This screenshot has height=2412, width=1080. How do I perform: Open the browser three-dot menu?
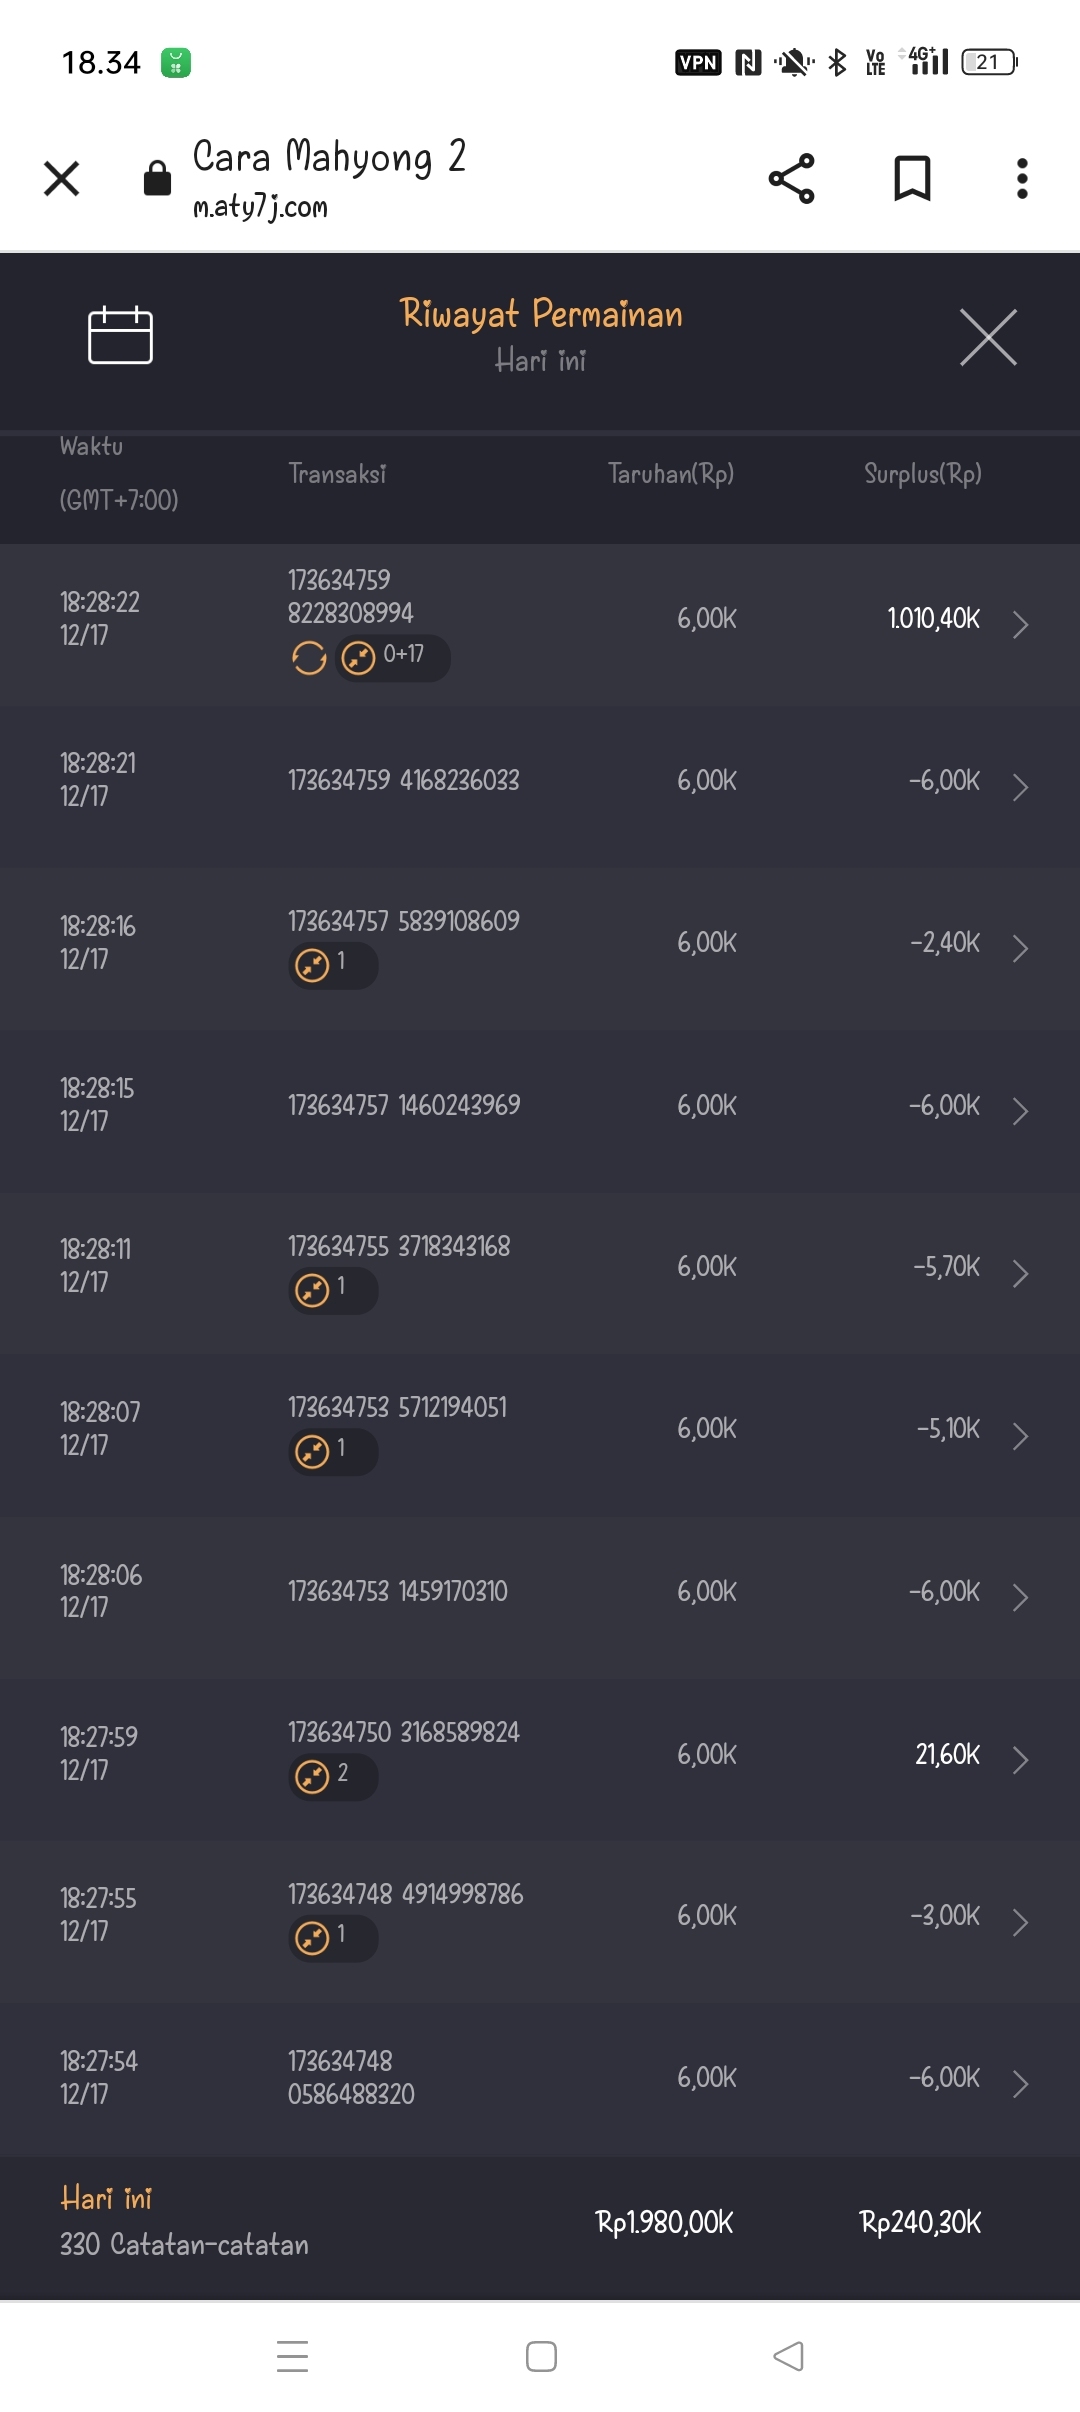click(1021, 179)
